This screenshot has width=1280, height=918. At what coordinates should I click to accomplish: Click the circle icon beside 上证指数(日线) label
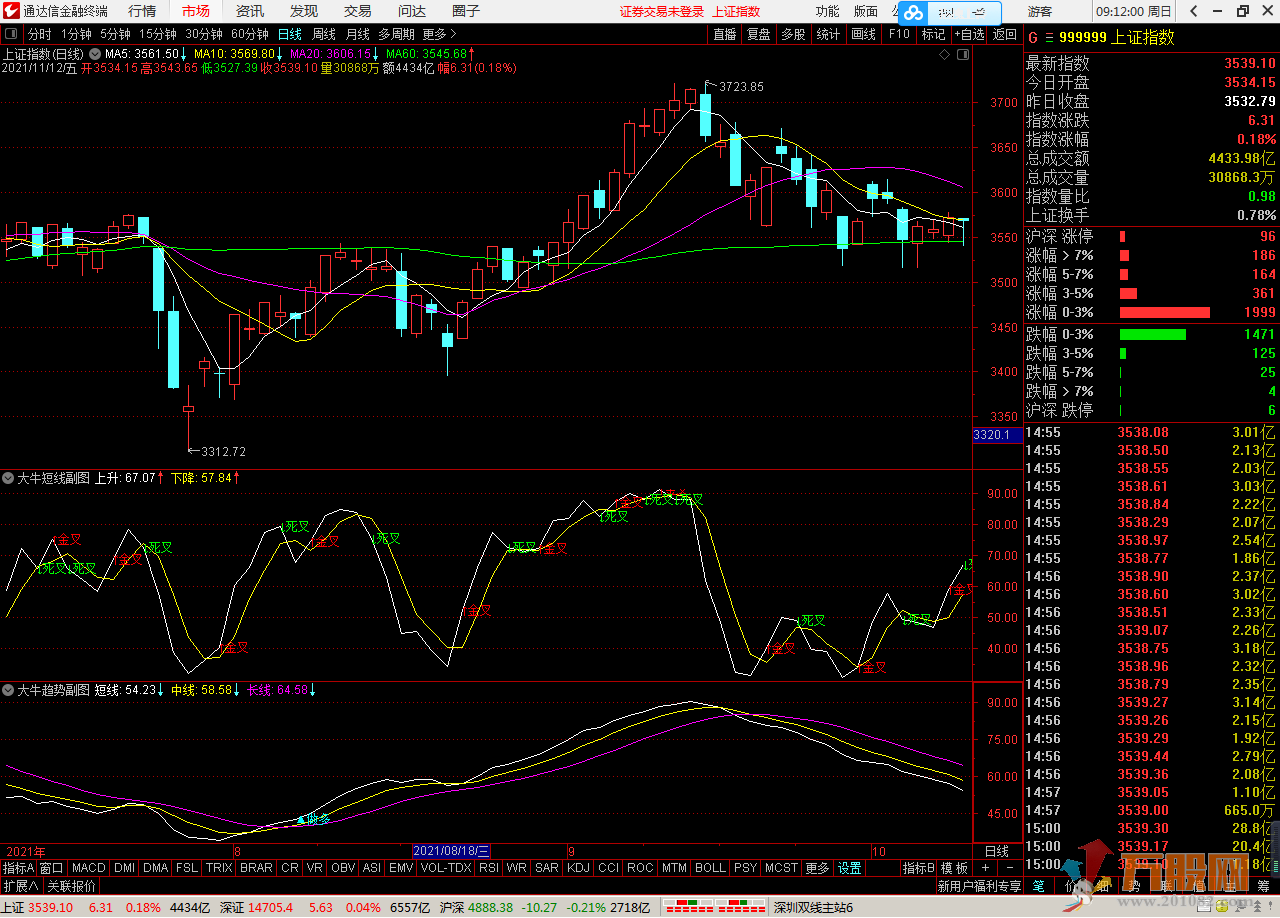click(x=95, y=54)
